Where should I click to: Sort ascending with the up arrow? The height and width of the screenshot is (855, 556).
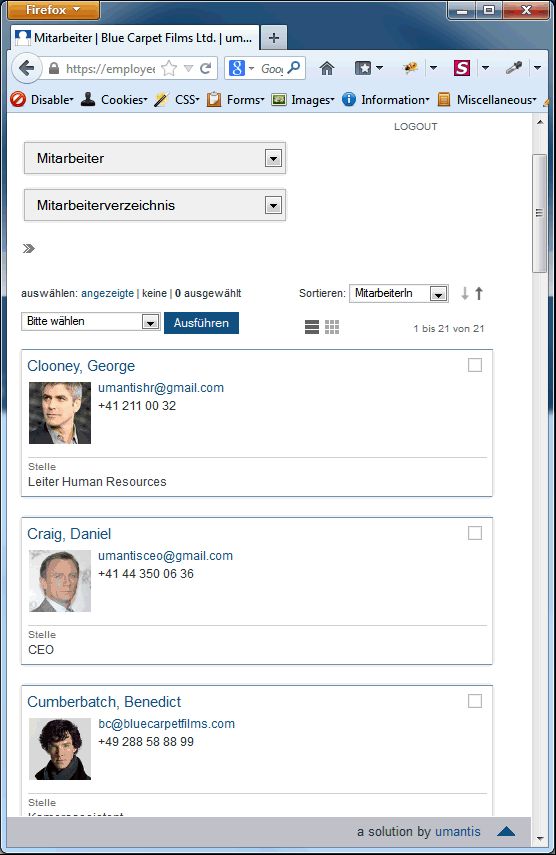click(x=479, y=293)
